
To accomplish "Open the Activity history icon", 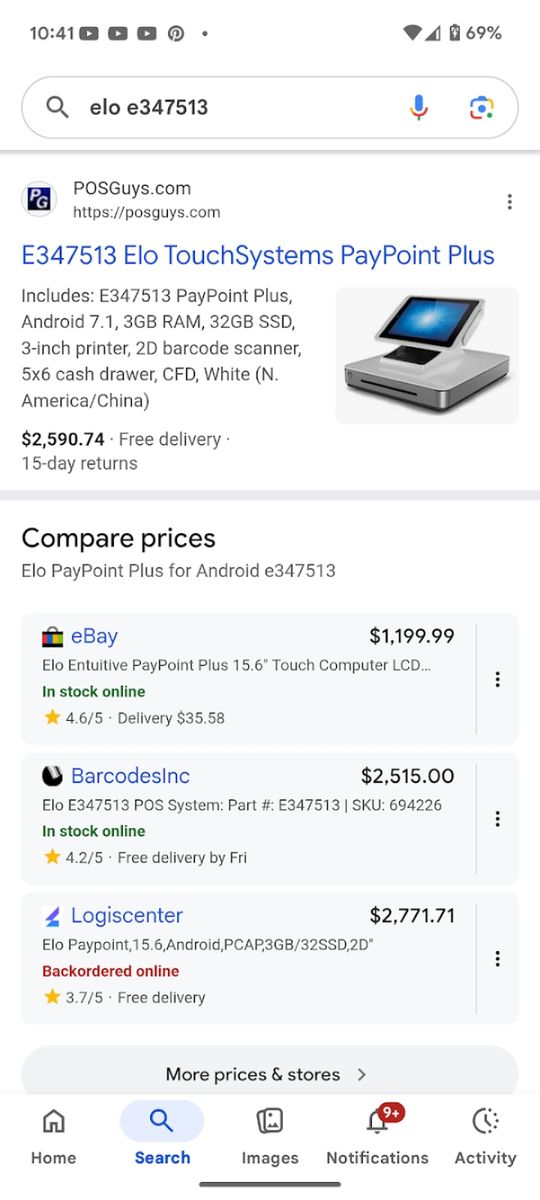I will coord(485,1122).
